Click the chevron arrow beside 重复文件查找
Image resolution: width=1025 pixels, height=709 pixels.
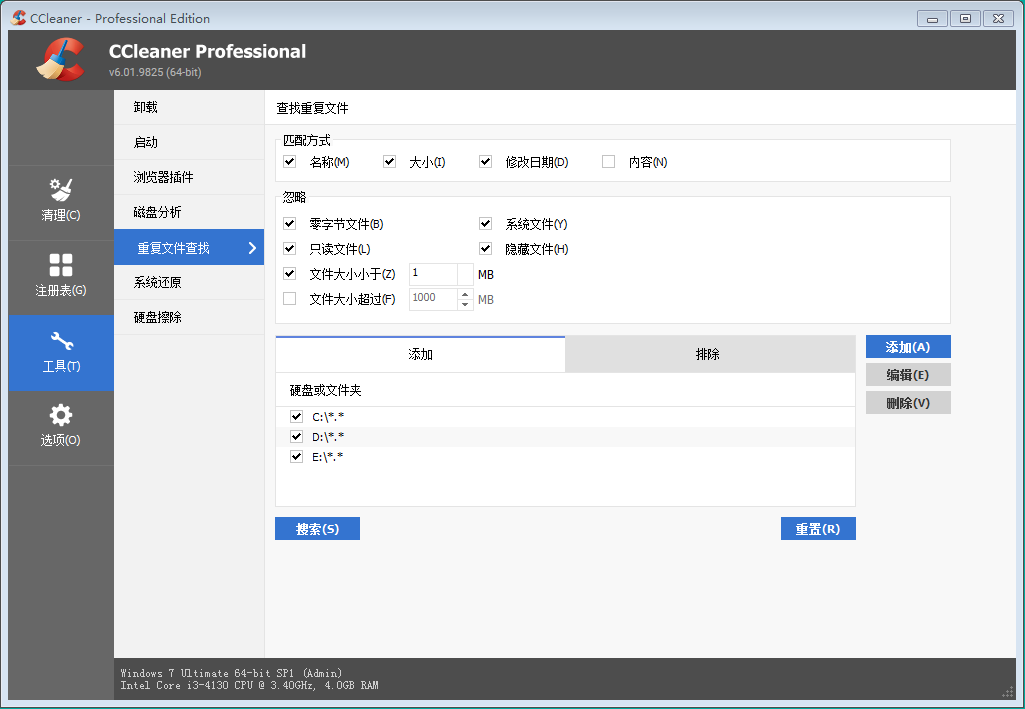click(x=252, y=248)
